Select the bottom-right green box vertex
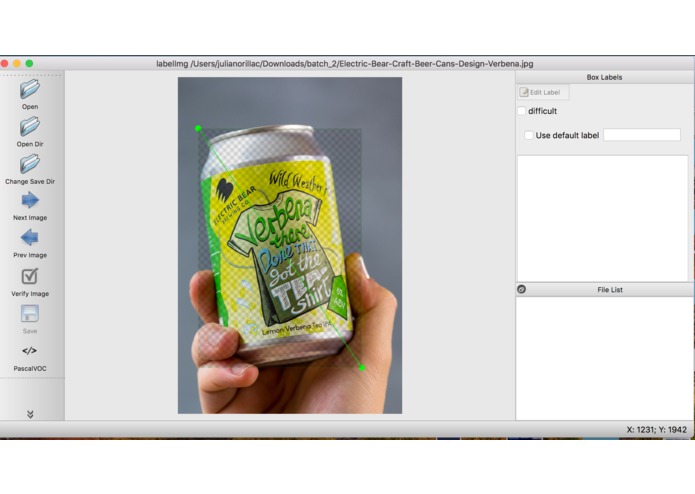The height and width of the screenshot is (494, 695). coord(362,368)
